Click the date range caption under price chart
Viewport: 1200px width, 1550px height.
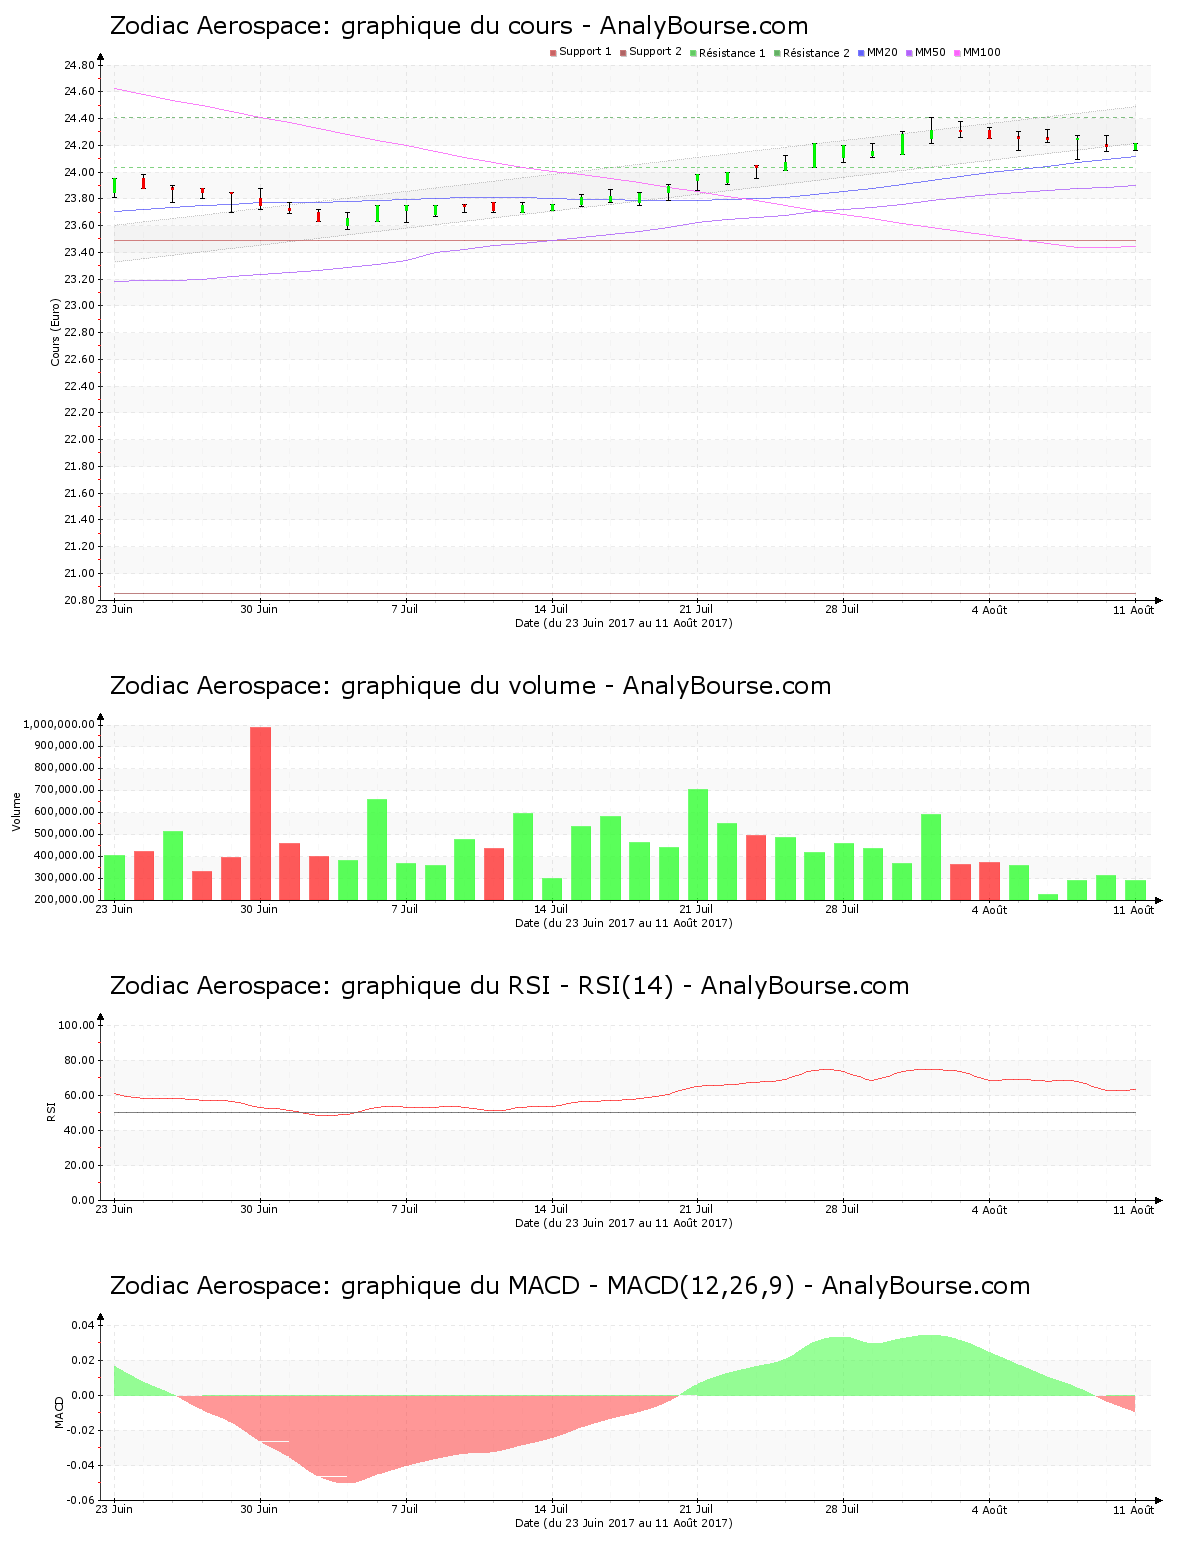click(x=624, y=623)
